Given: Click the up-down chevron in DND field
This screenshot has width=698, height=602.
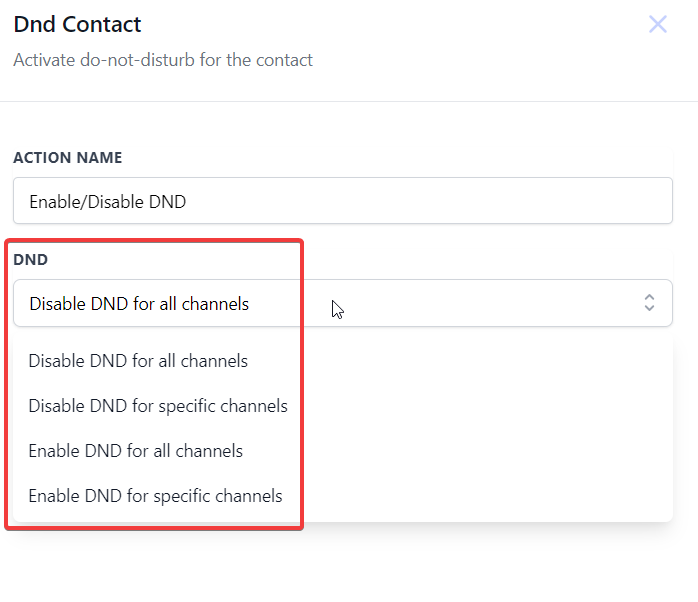Looking at the screenshot, I should pyautogui.click(x=649, y=303).
